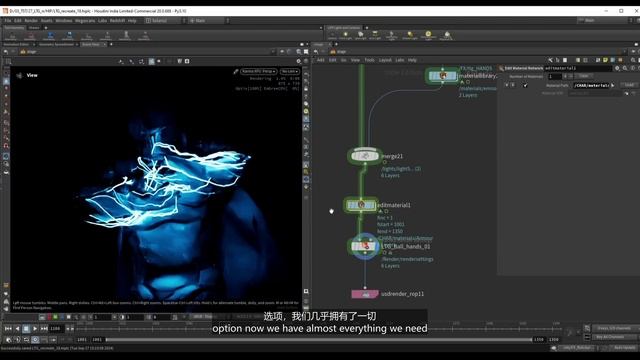The image size is (640, 360).
Task: Switch to the Animation Editor tab
Action: (17, 44)
